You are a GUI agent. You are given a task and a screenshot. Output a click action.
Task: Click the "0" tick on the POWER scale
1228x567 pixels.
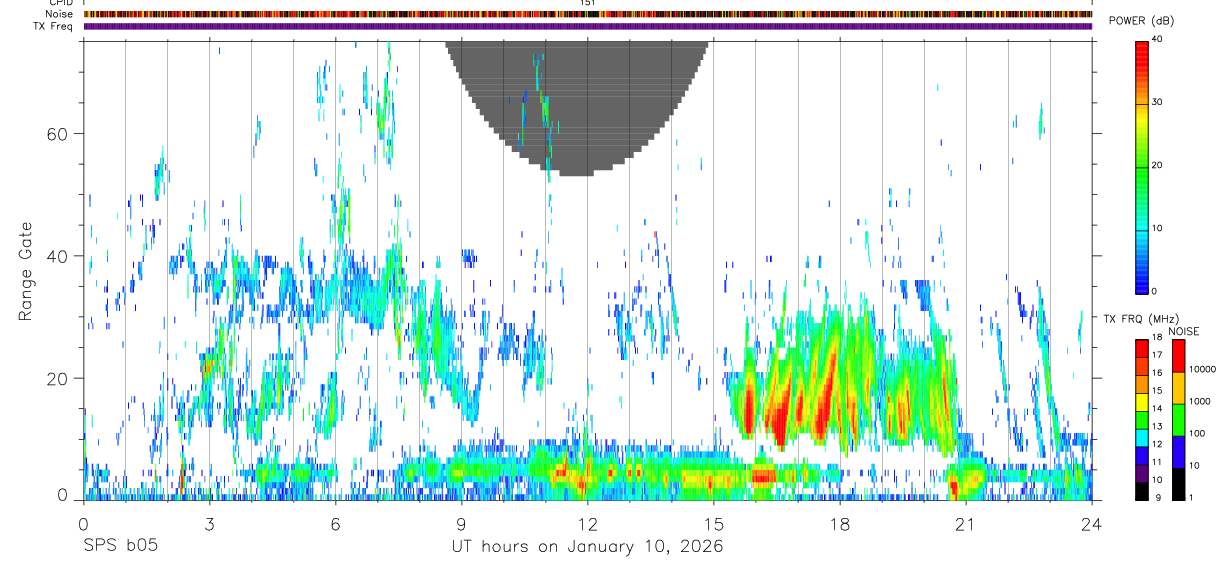click(x=1154, y=291)
